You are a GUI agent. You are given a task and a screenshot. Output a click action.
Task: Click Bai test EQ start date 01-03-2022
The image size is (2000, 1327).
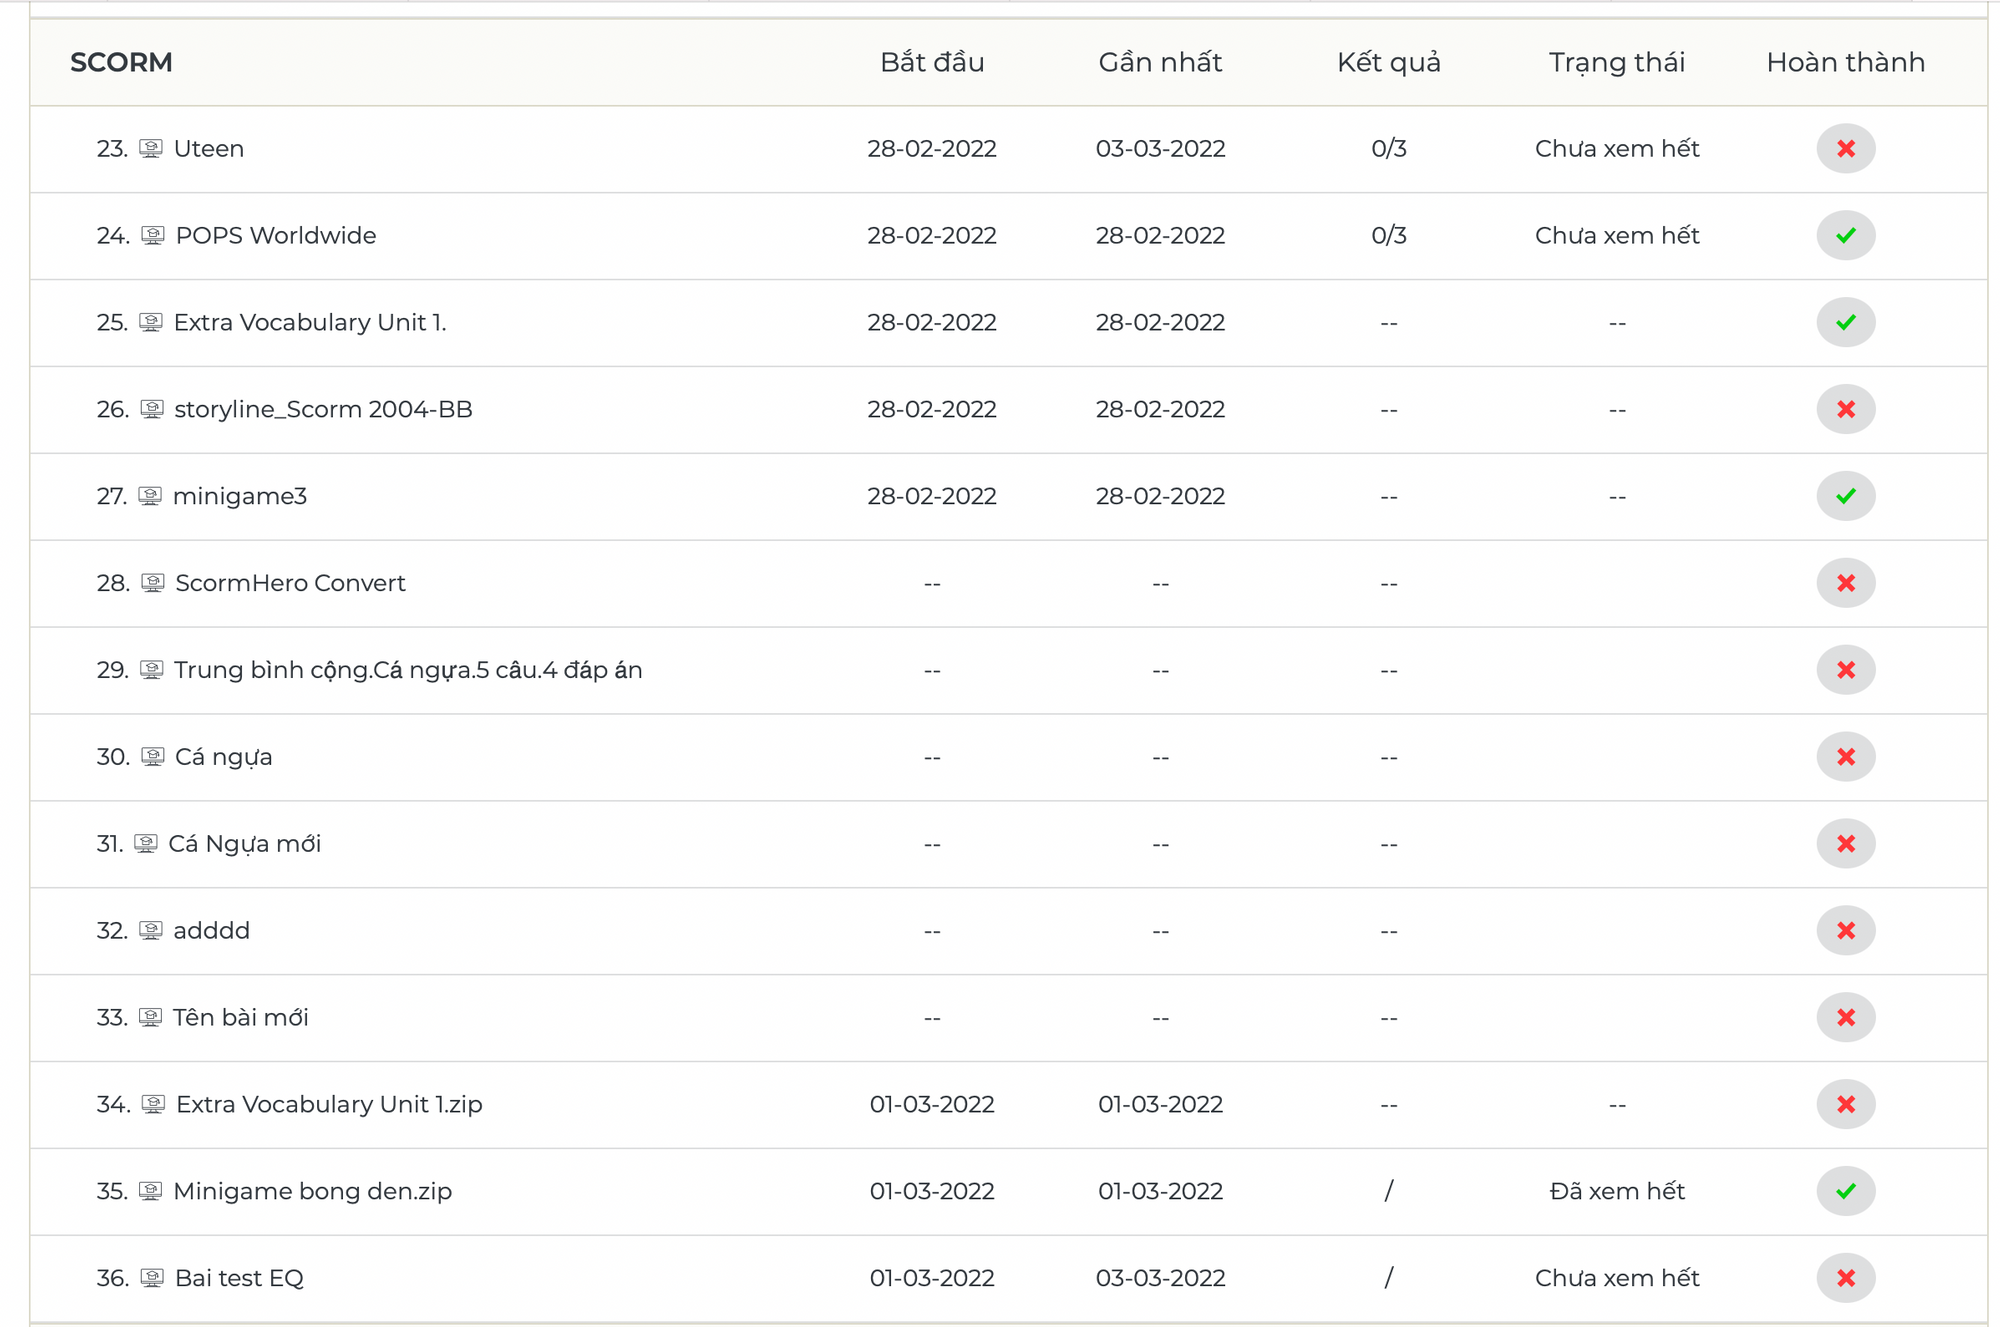tap(932, 1279)
